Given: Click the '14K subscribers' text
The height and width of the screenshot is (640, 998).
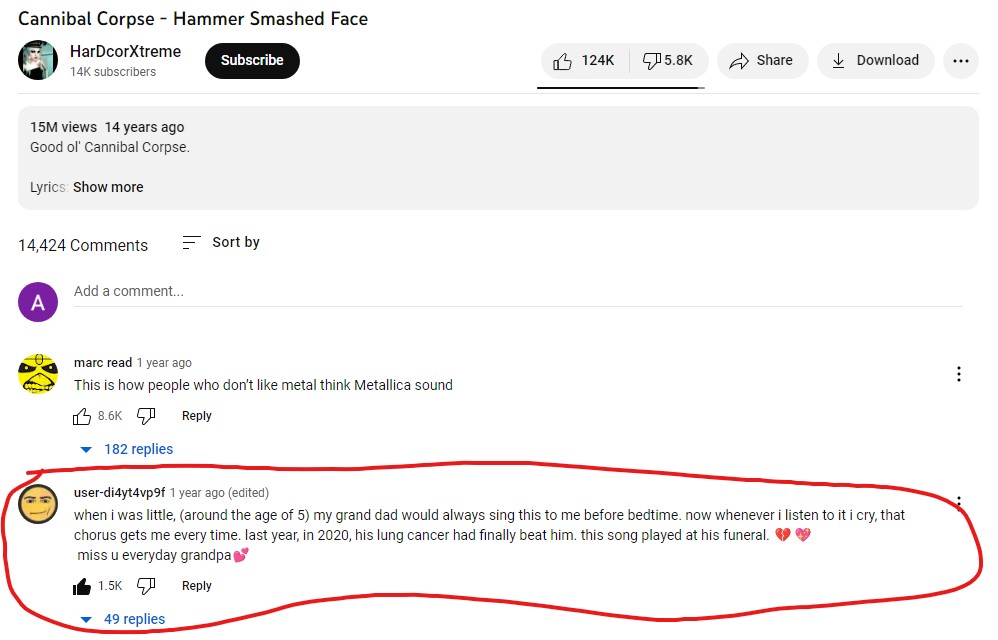Looking at the screenshot, I should [113, 72].
